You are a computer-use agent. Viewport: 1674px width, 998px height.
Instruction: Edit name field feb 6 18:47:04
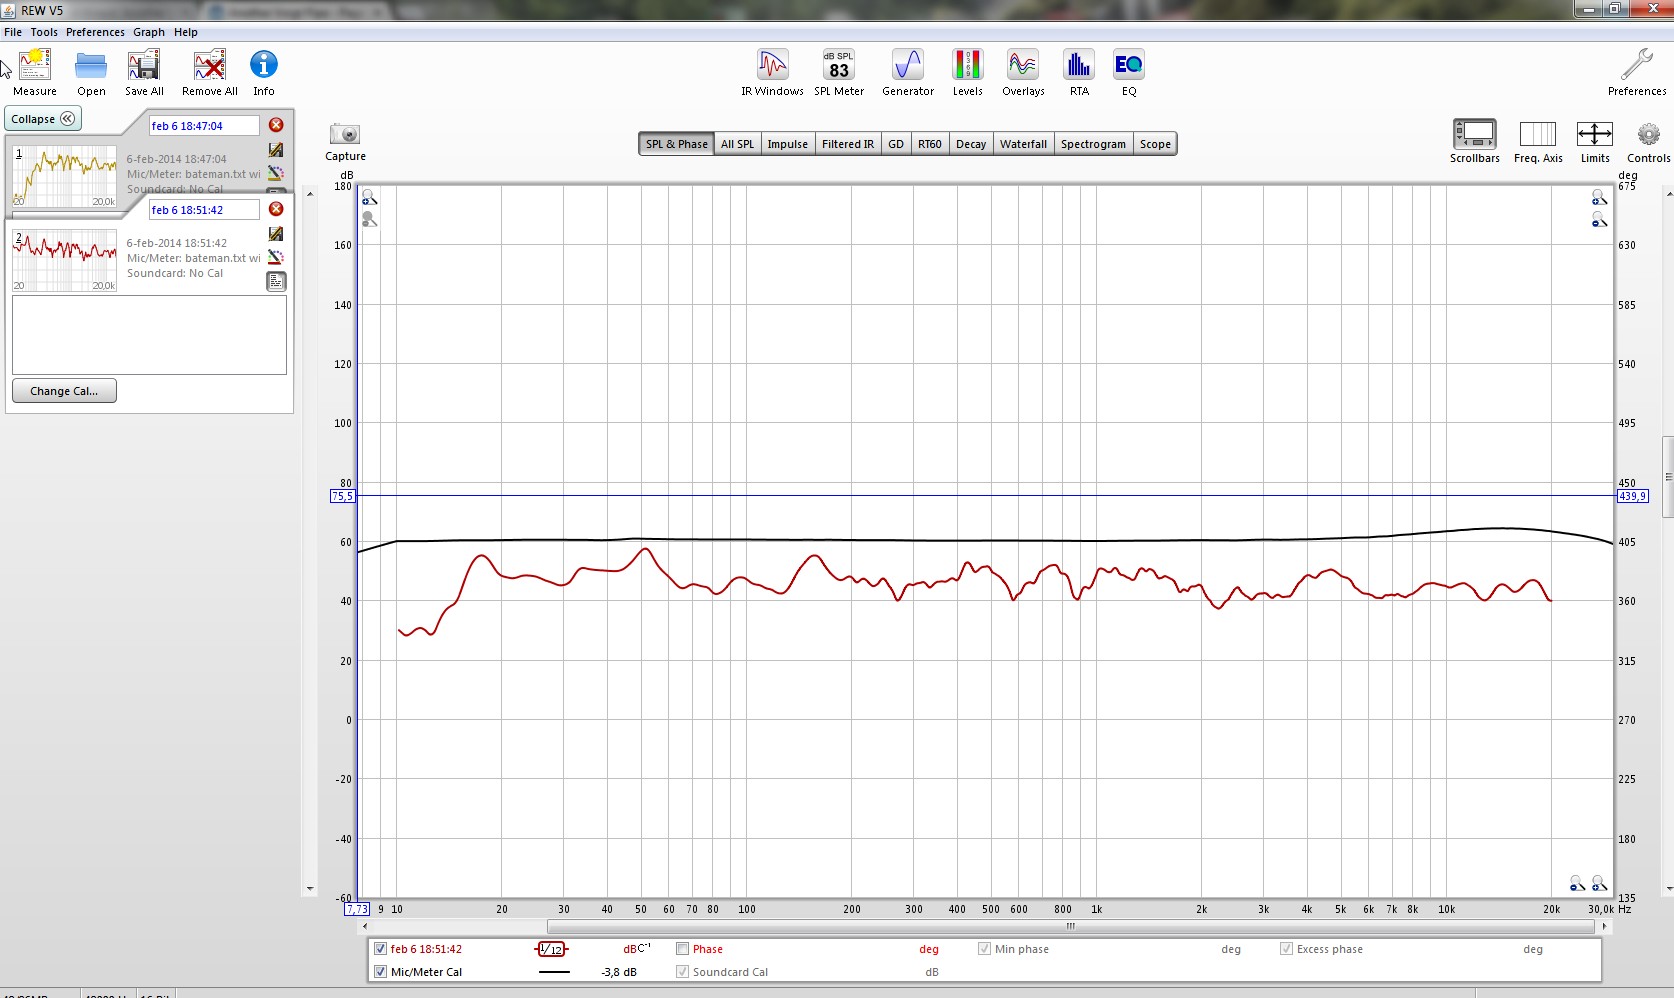tap(204, 126)
